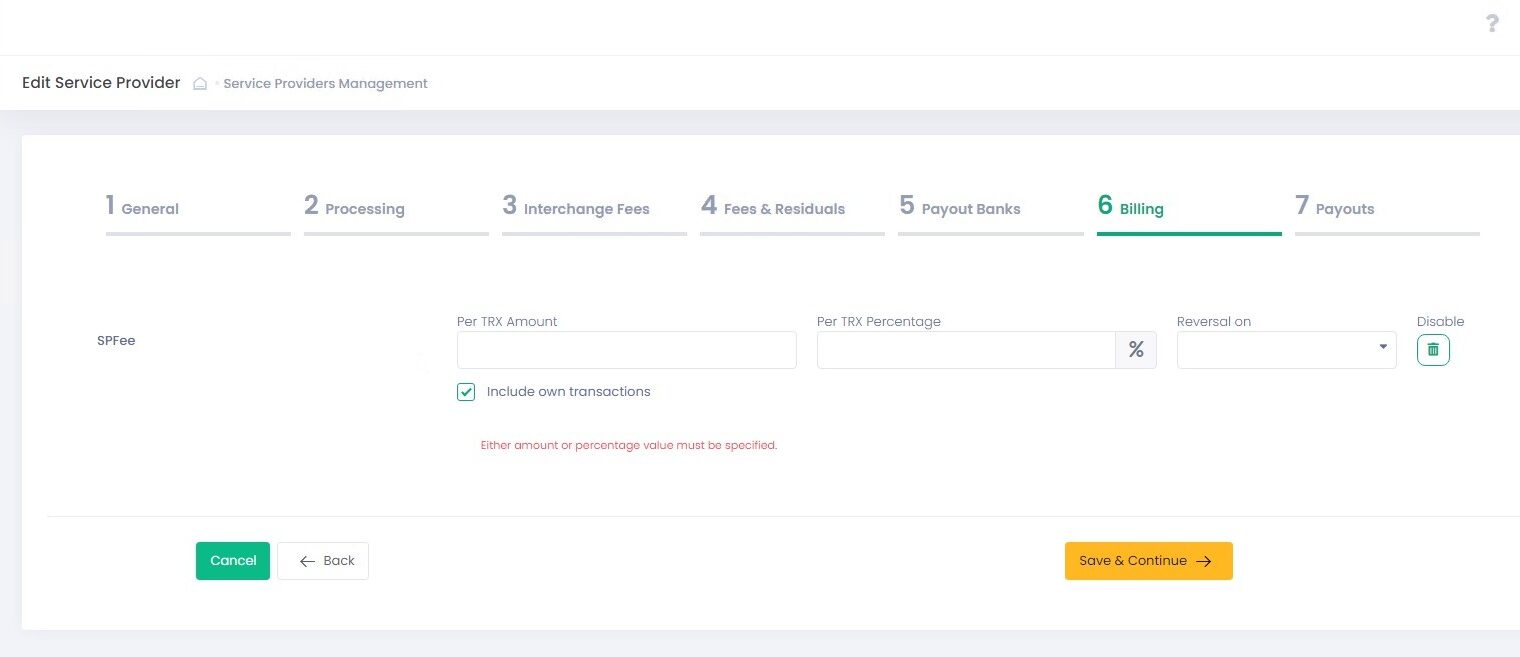1520x657 pixels.
Task: Click the Back button
Action: (323, 561)
